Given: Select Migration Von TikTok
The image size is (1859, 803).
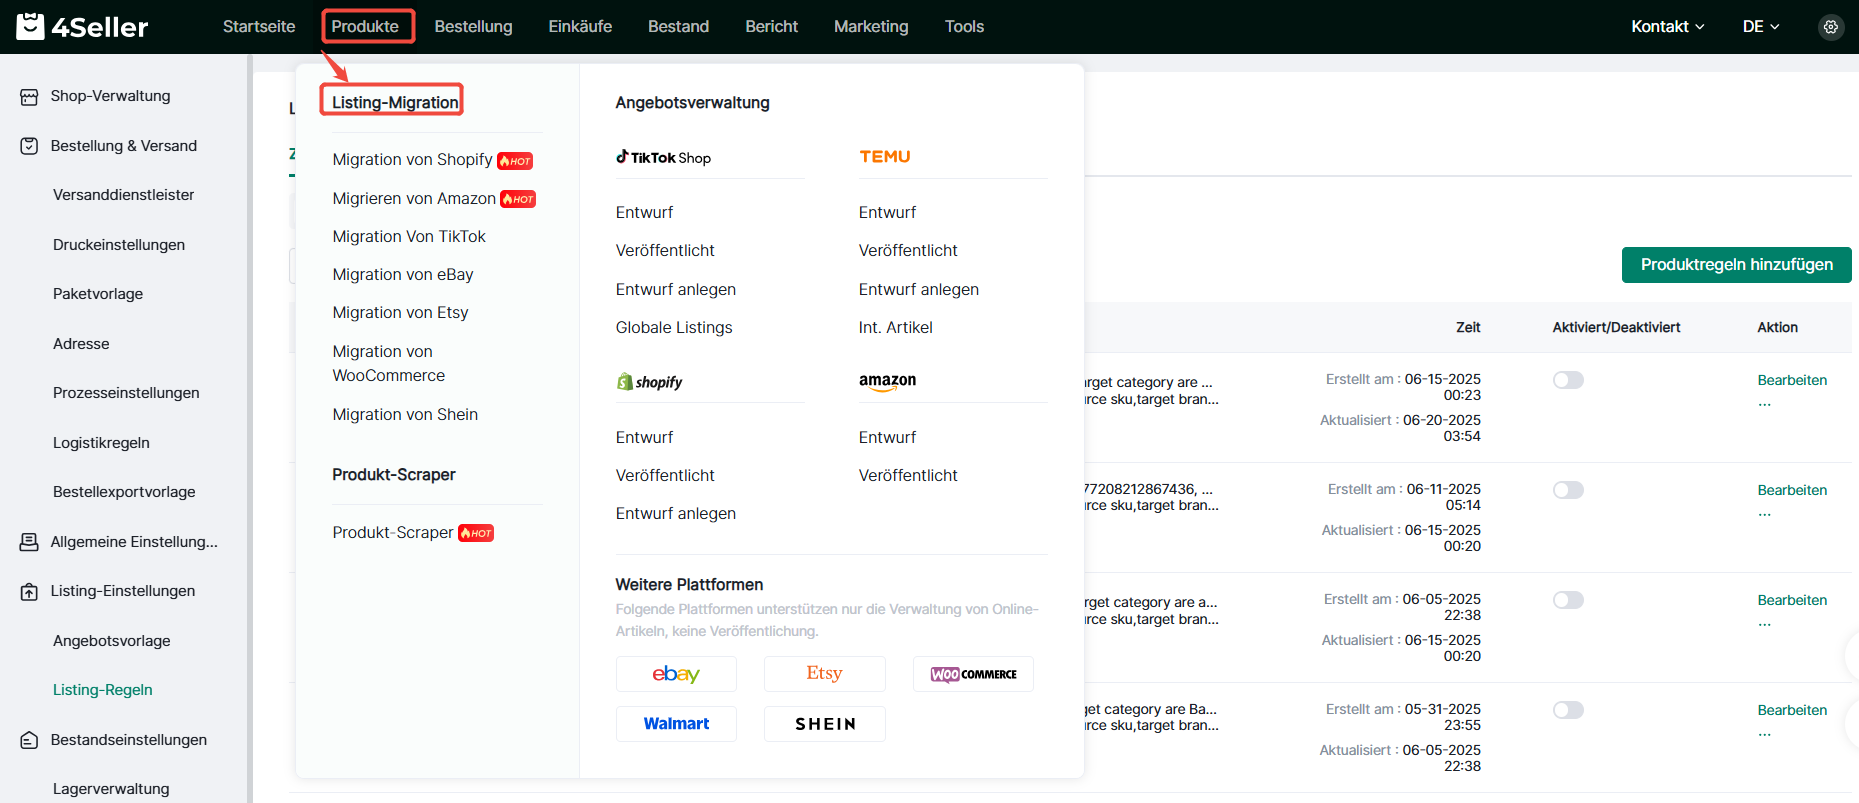Looking at the screenshot, I should 409,237.
